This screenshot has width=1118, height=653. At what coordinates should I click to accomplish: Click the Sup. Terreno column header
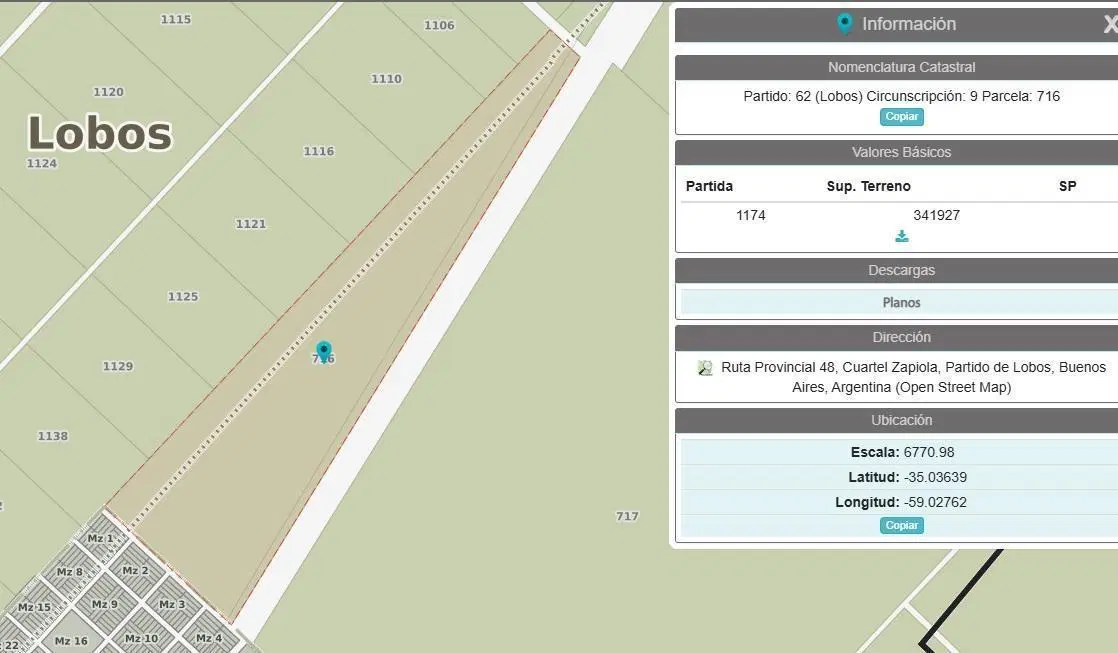click(868, 186)
